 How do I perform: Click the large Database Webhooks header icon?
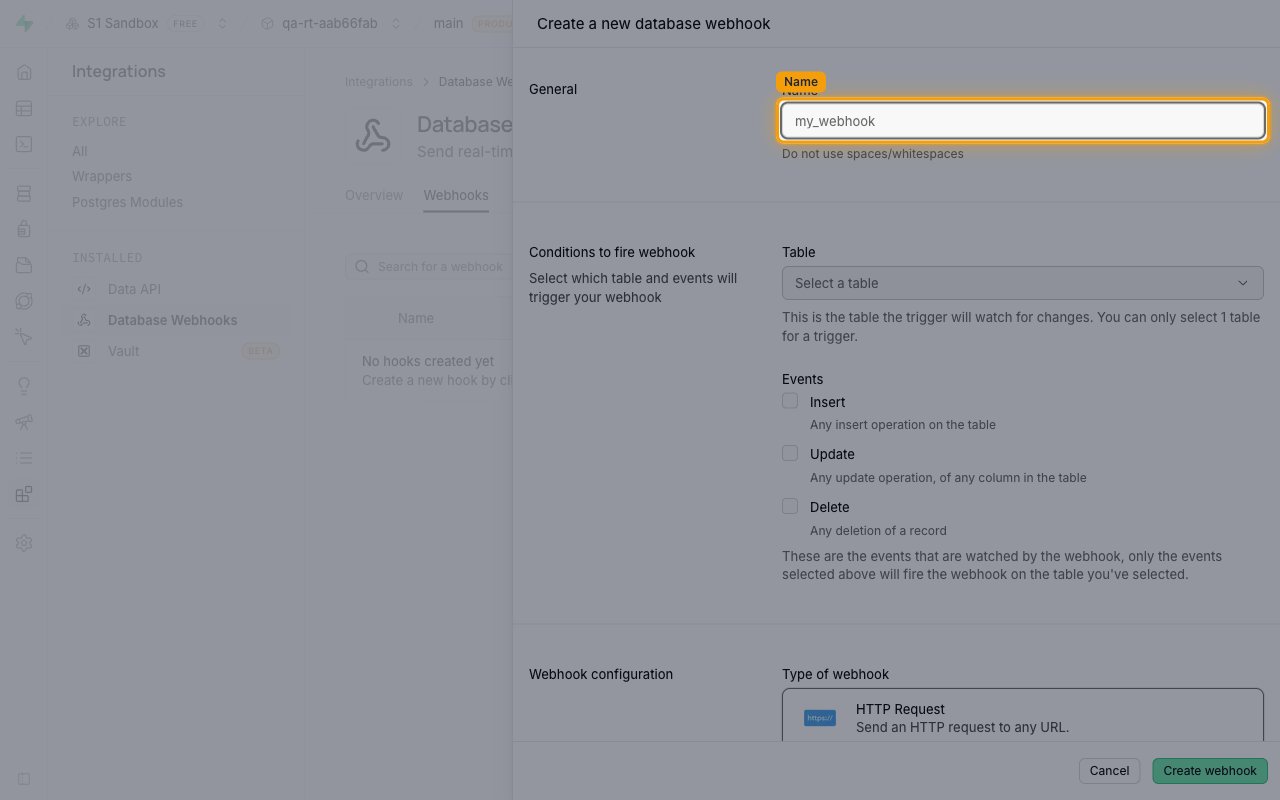pos(373,136)
